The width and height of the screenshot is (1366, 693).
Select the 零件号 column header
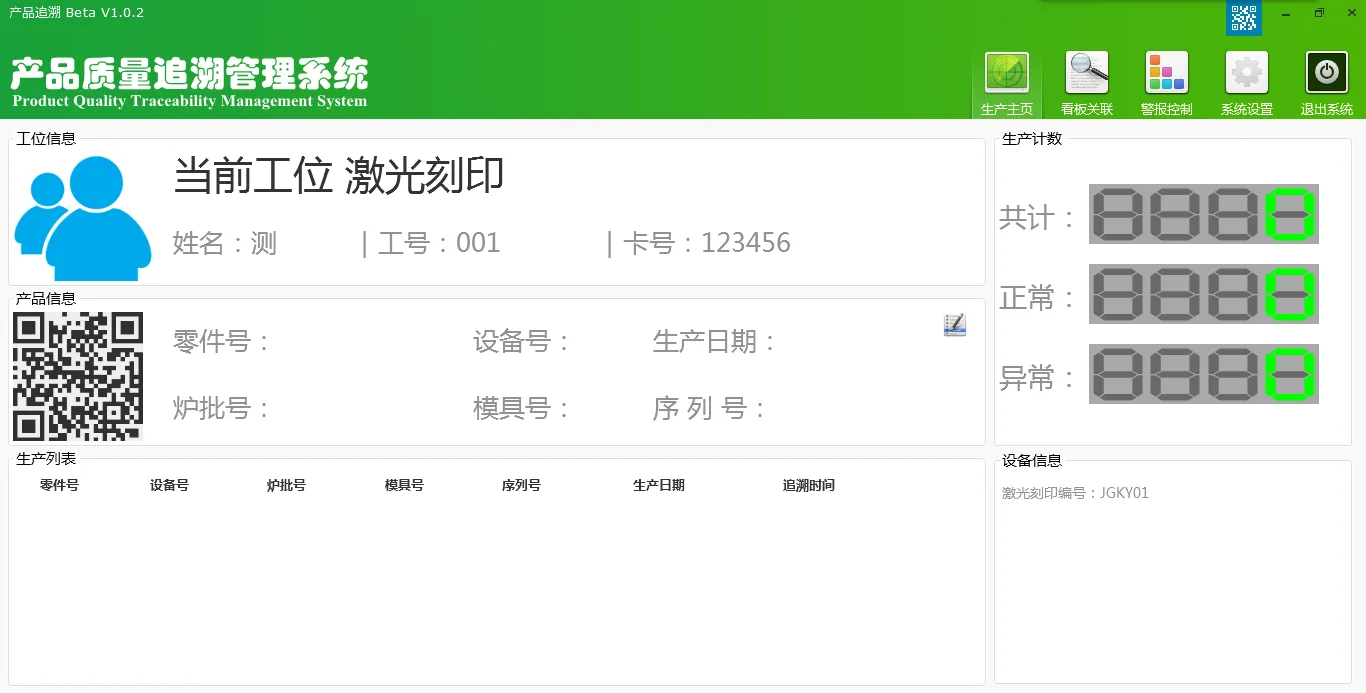point(59,485)
